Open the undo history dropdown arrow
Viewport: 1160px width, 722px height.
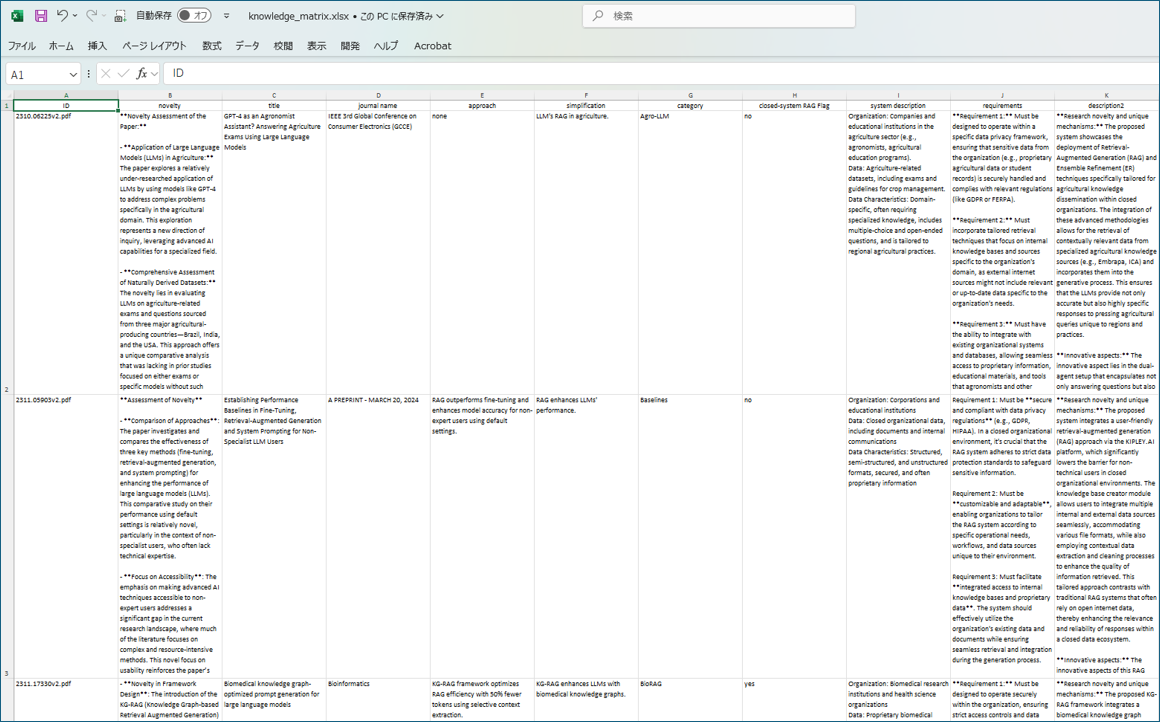76,16
